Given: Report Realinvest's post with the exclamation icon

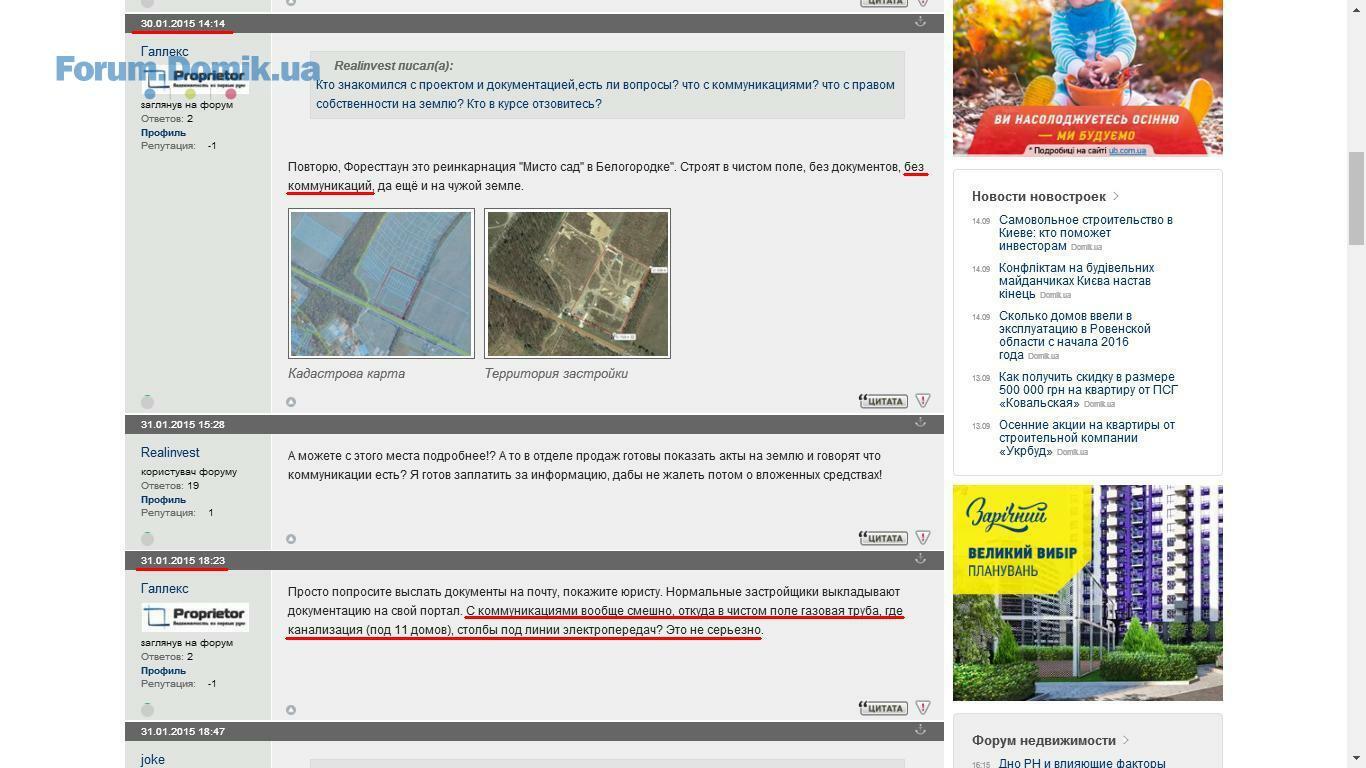Looking at the screenshot, I should pyautogui.click(x=923, y=537).
